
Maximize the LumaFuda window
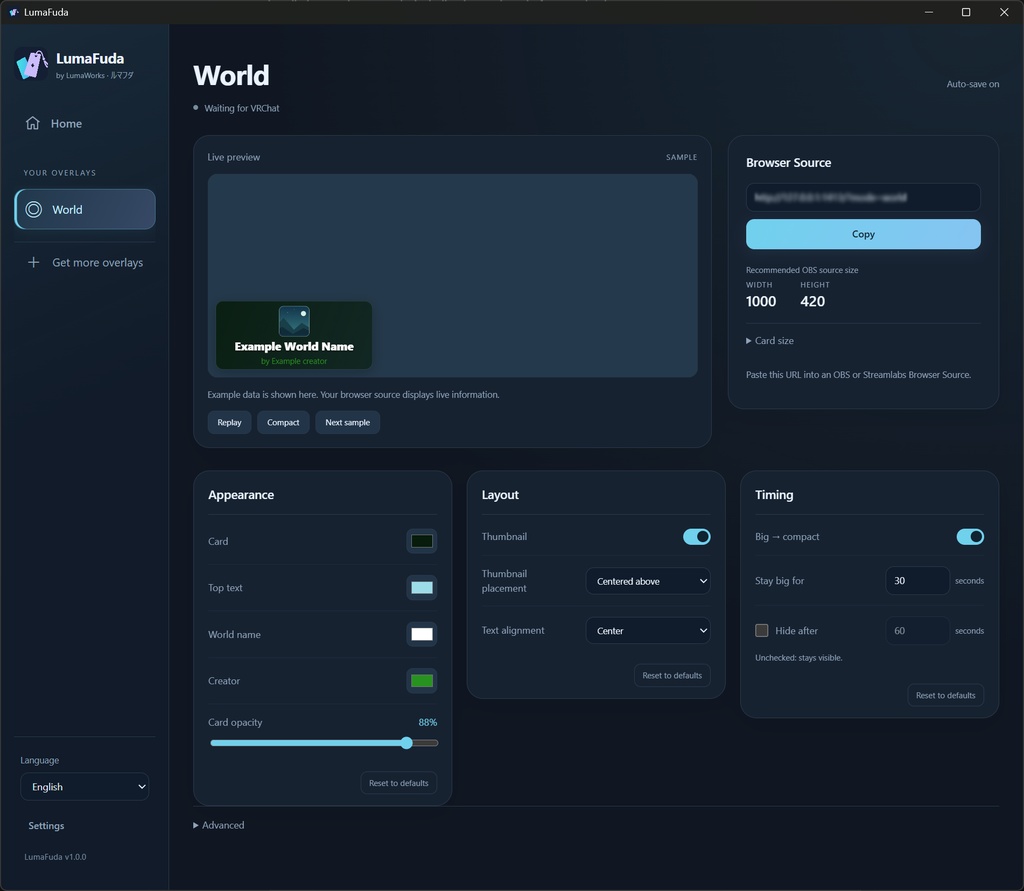(x=966, y=12)
